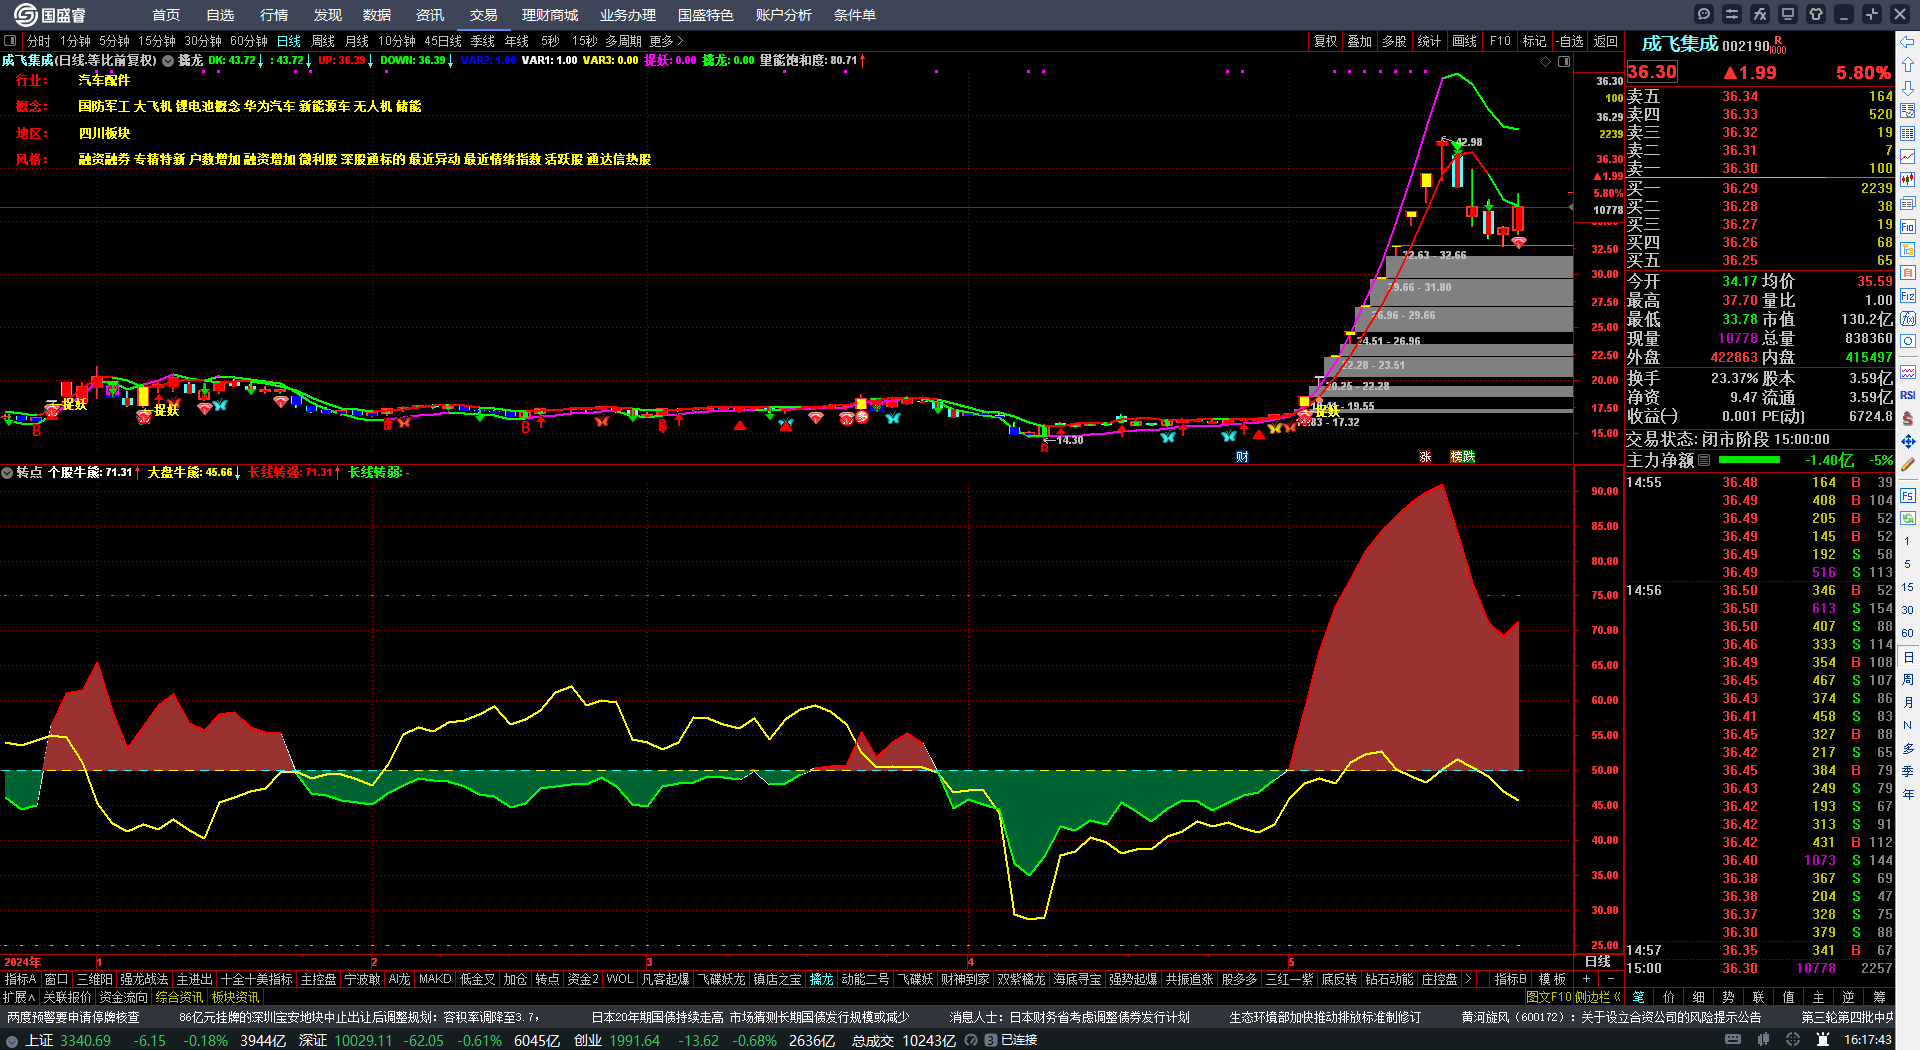Click the – zoom-out button beside 日线
This screenshot has height=1050, width=1920.
(1610, 979)
